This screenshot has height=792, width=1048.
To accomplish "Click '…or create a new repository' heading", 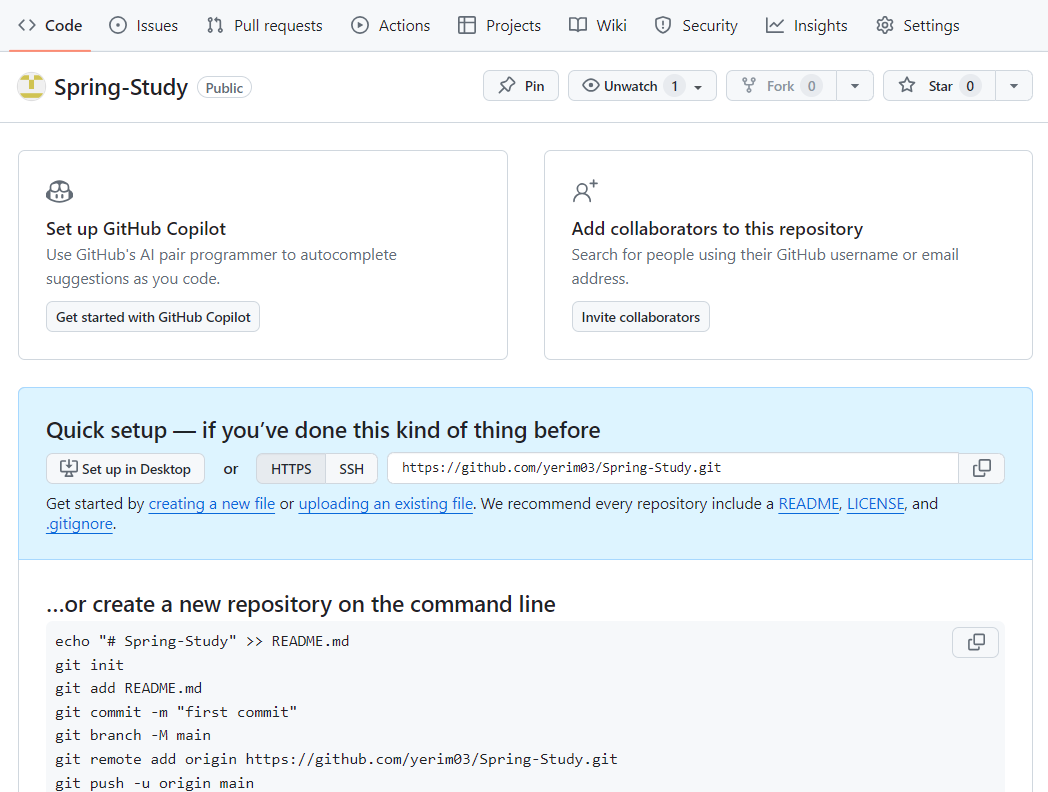I will click(x=301, y=604).
